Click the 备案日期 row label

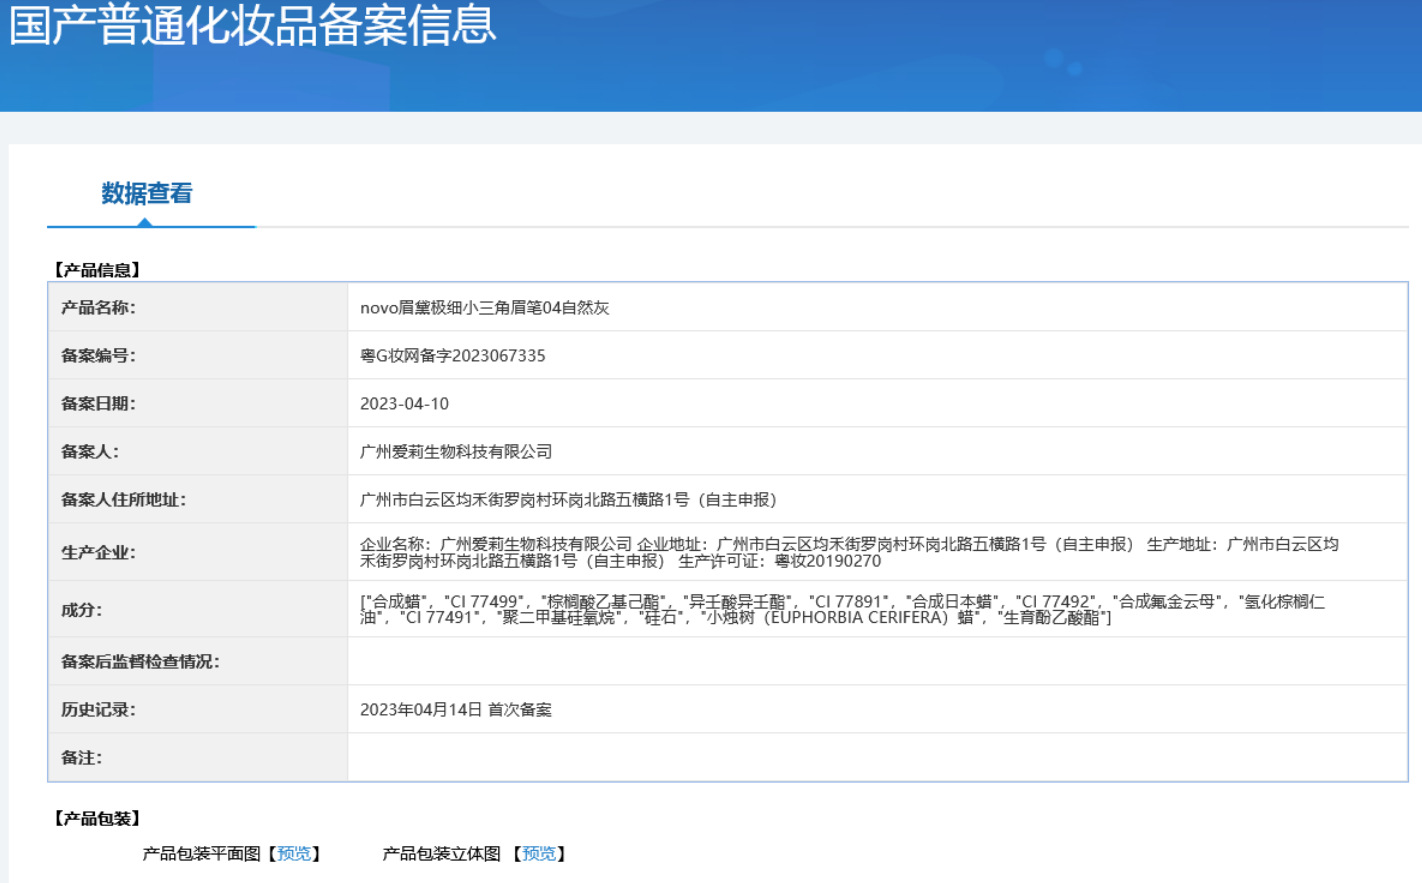click(98, 404)
